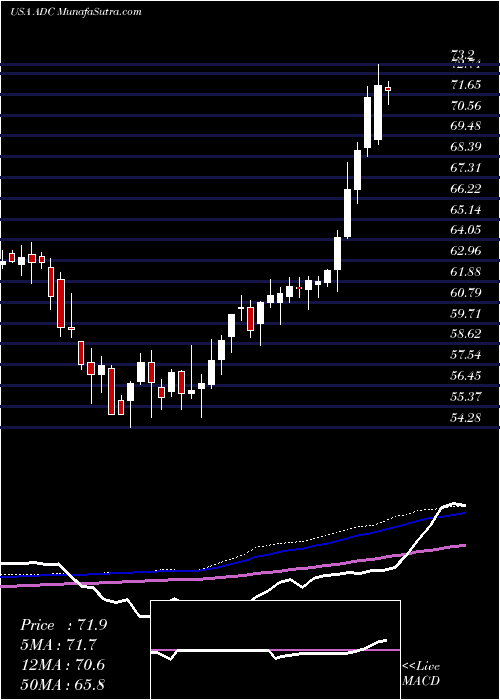The image size is (500, 700).
Task: Click the '12MA : 70.6' readout
Action: pyautogui.click(x=62, y=665)
